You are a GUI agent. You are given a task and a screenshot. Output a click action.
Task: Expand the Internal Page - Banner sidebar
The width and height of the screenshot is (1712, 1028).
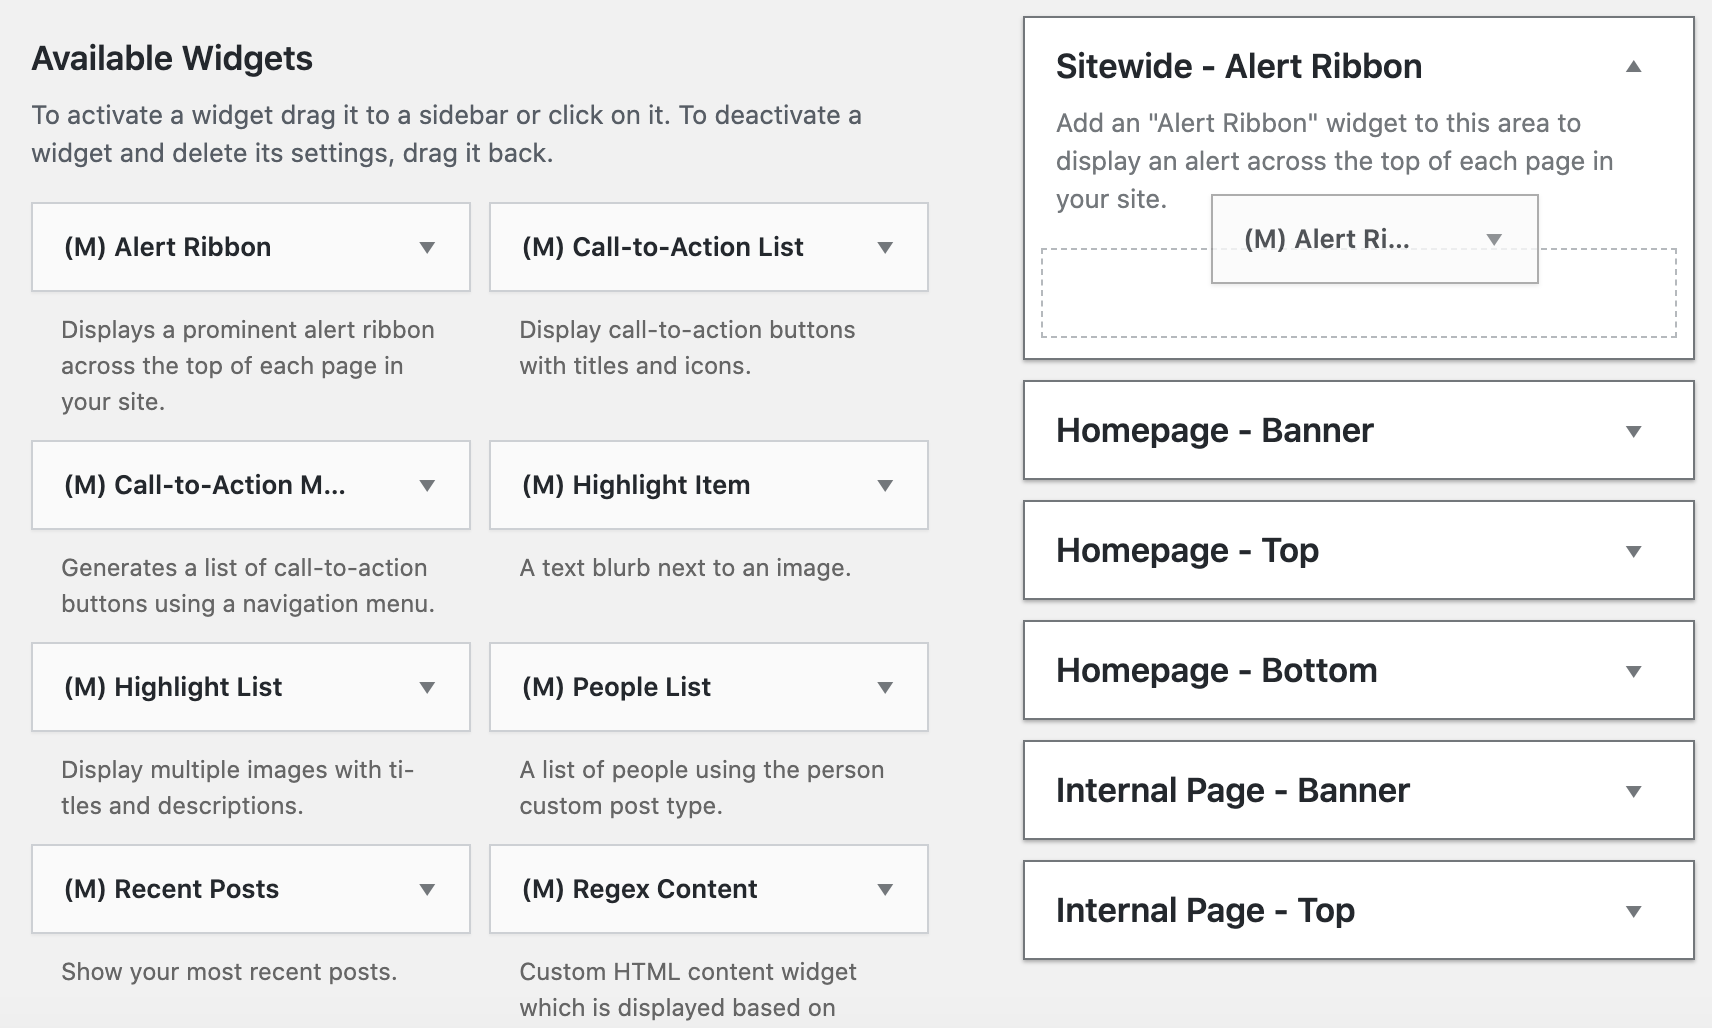coord(1633,790)
